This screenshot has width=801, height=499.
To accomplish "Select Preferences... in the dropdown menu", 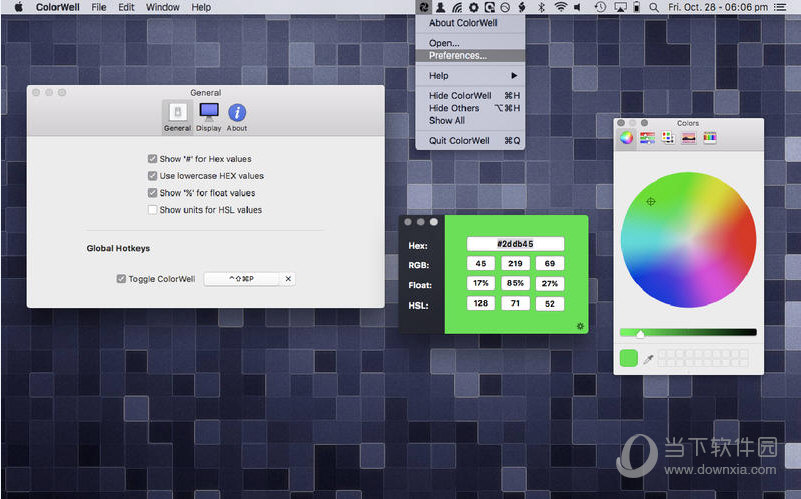I will (470, 55).
